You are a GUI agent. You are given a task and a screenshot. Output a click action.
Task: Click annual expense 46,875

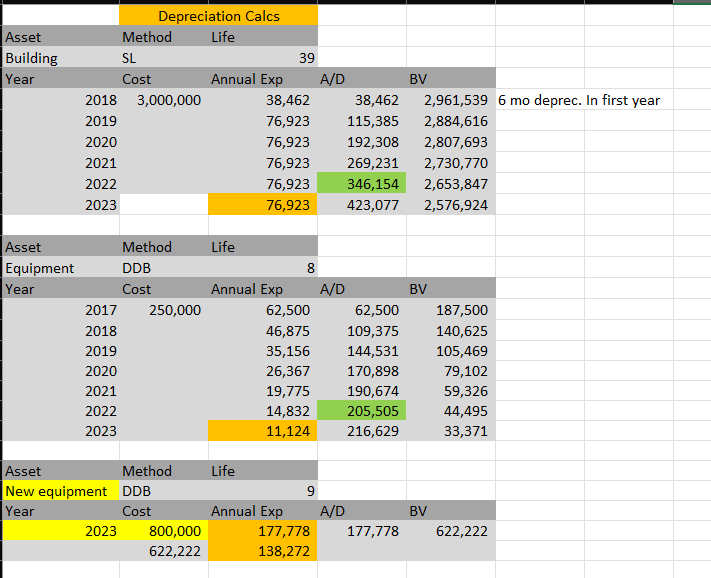coord(263,331)
